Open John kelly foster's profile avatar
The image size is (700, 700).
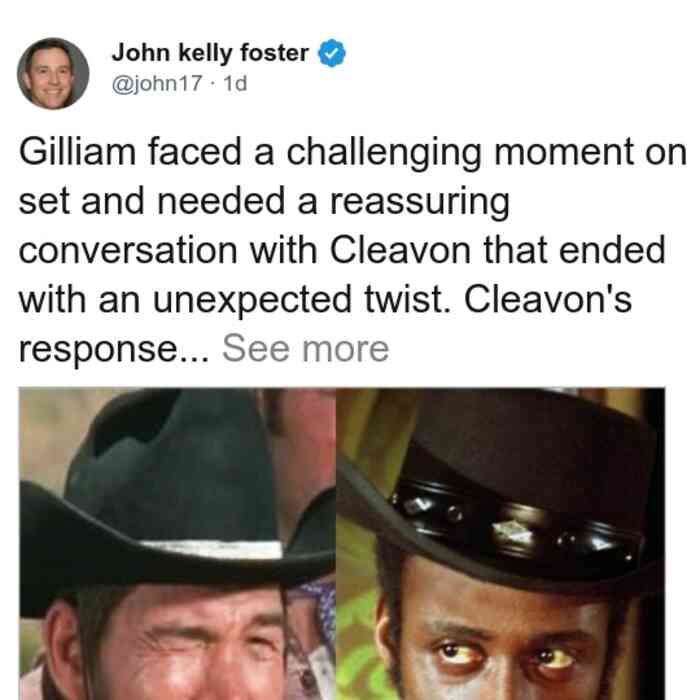[53, 74]
